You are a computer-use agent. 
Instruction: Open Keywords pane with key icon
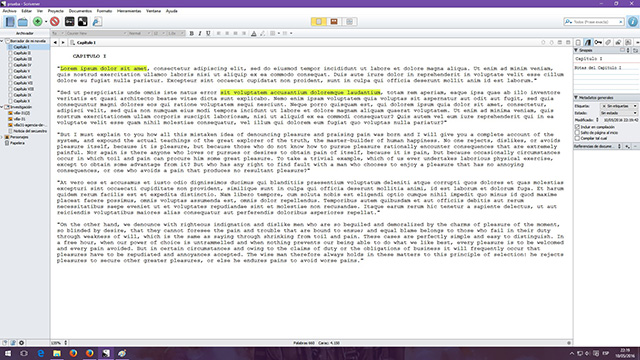pos(598,42)
